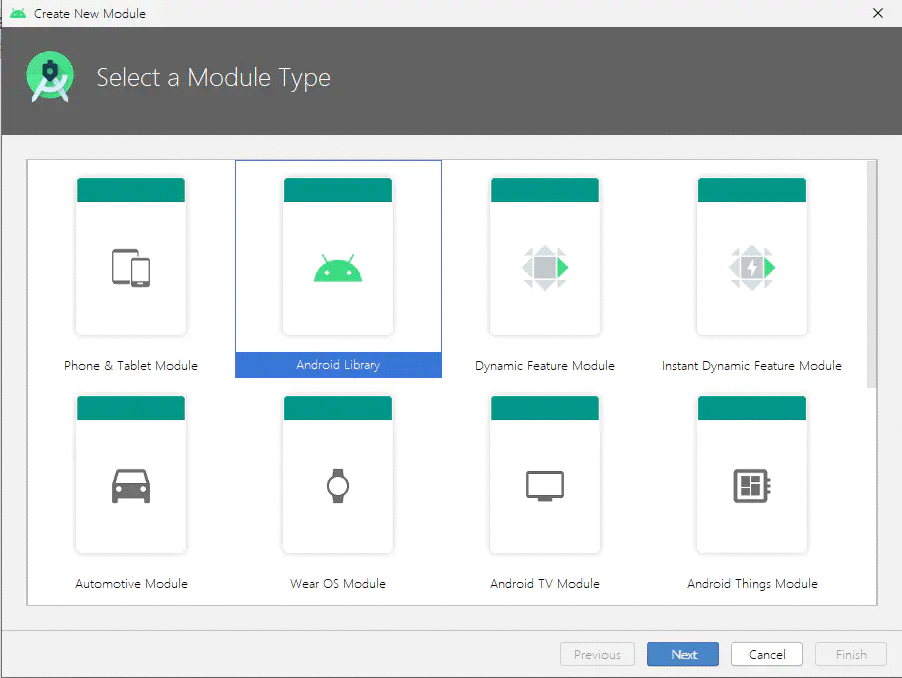The height and width of the screenshot is (678, 902).
Task: Select the Automotive Module car icon
Action: pyautogui.click(x=131, y=486)
